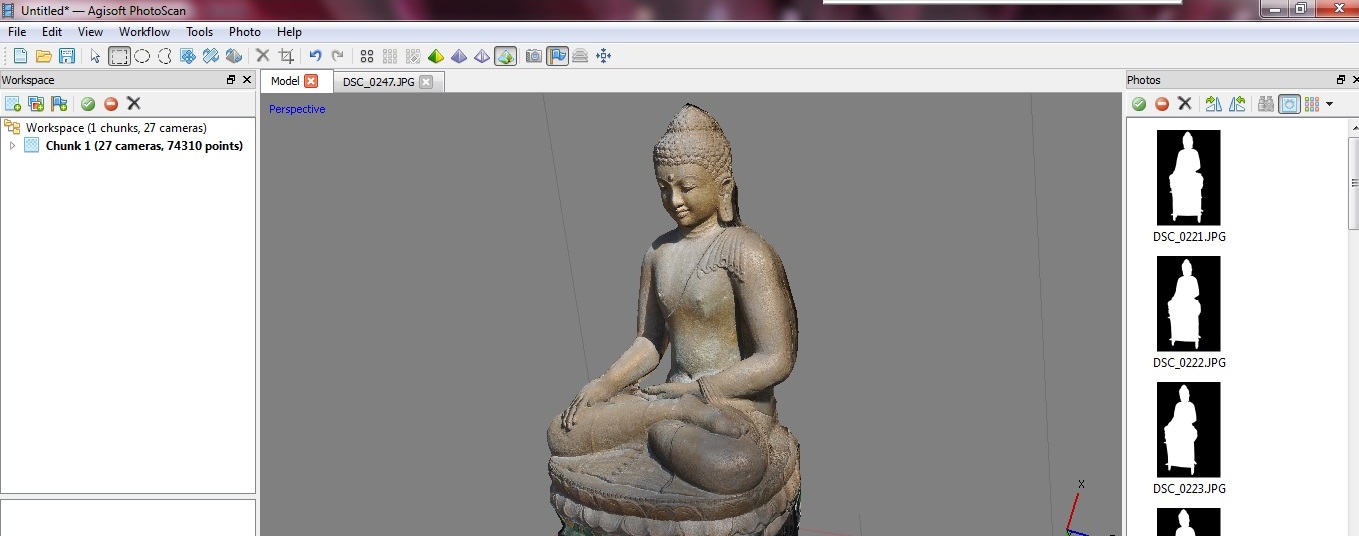Reset the model view
The width and height of the screenshot is (1359, 536).
(x=603, y=56)
